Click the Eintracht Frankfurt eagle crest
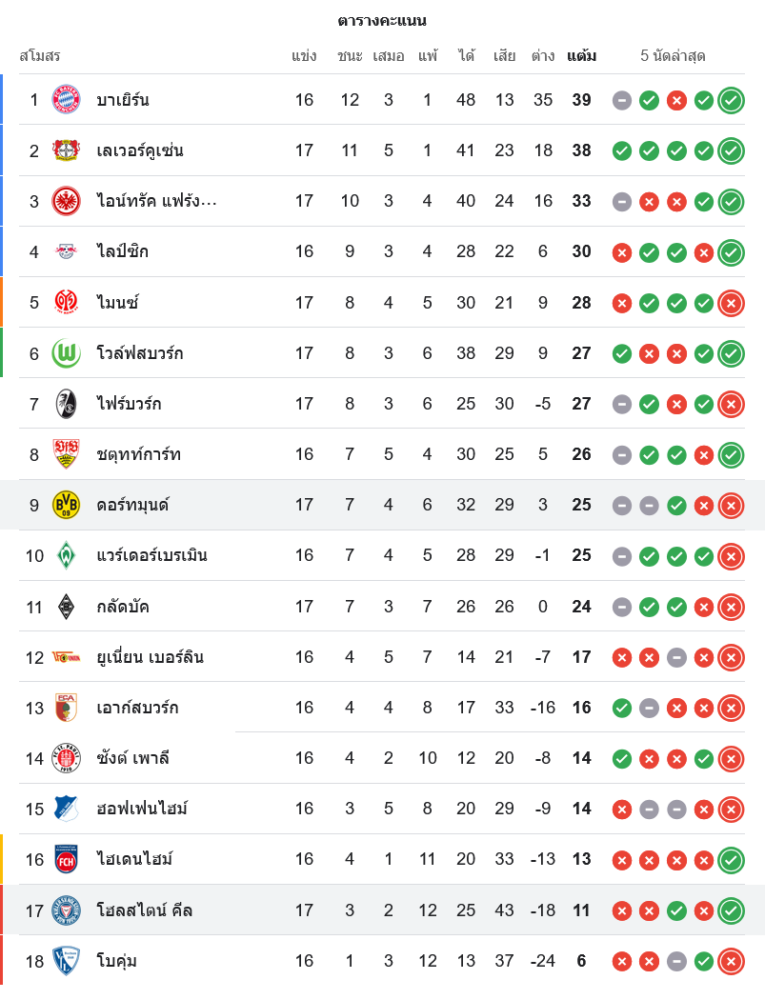The width and height of the screenshot is (765, 1000). pos(66,201)
